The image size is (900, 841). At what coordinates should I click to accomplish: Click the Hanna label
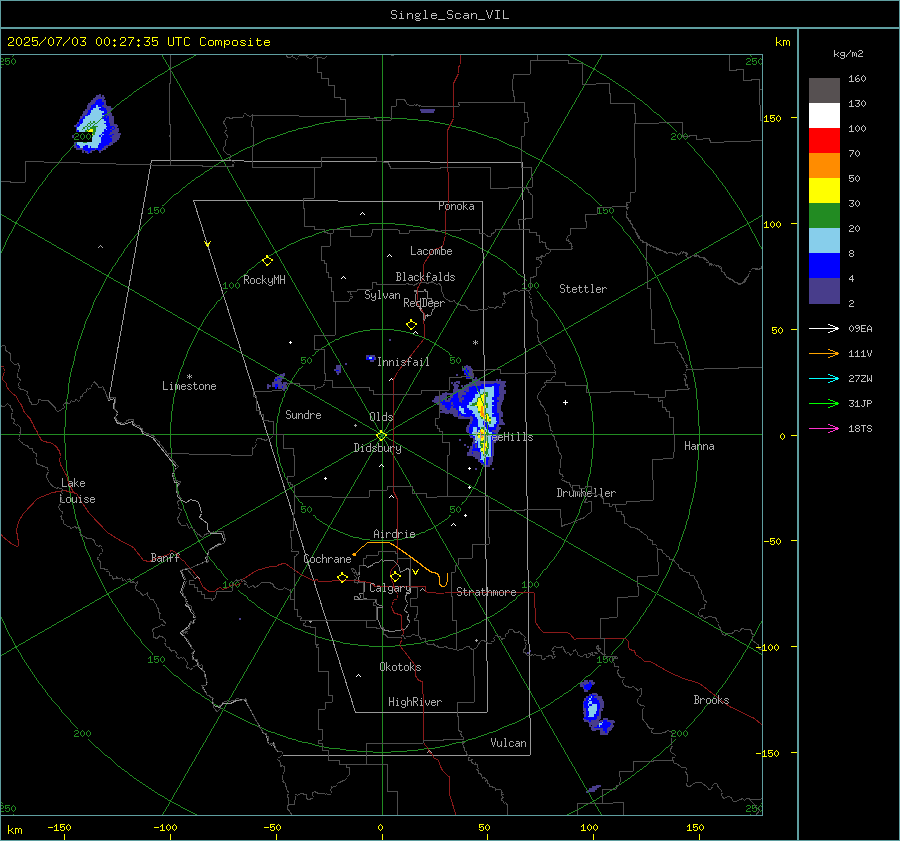[x=699, y=446]
